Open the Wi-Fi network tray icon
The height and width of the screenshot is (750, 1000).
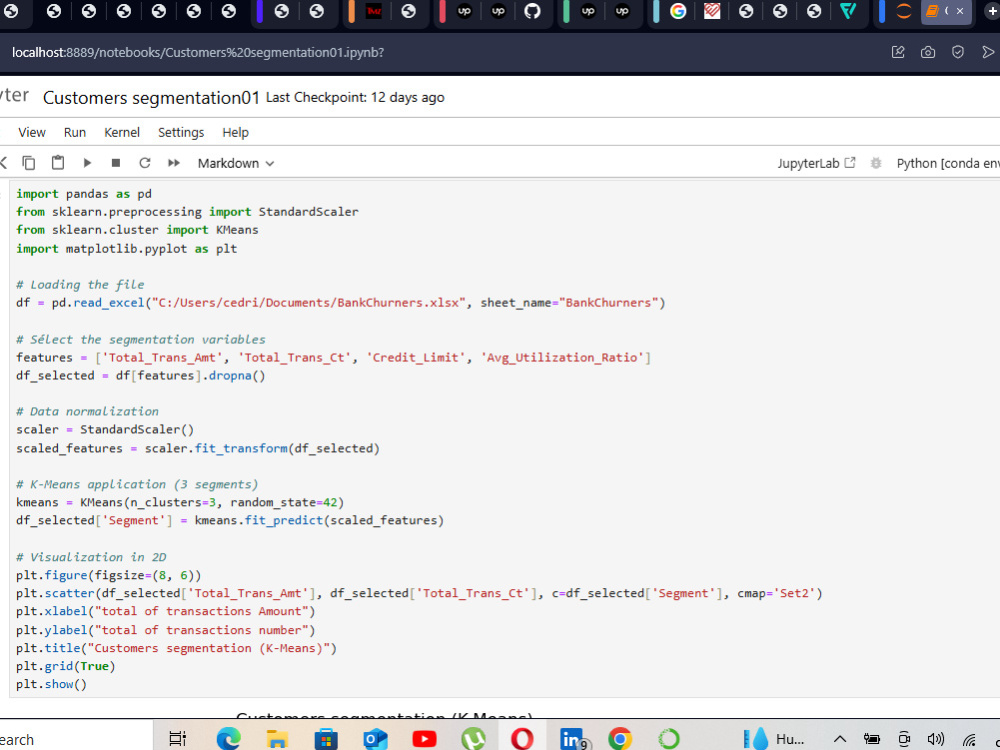coord(969,739)
